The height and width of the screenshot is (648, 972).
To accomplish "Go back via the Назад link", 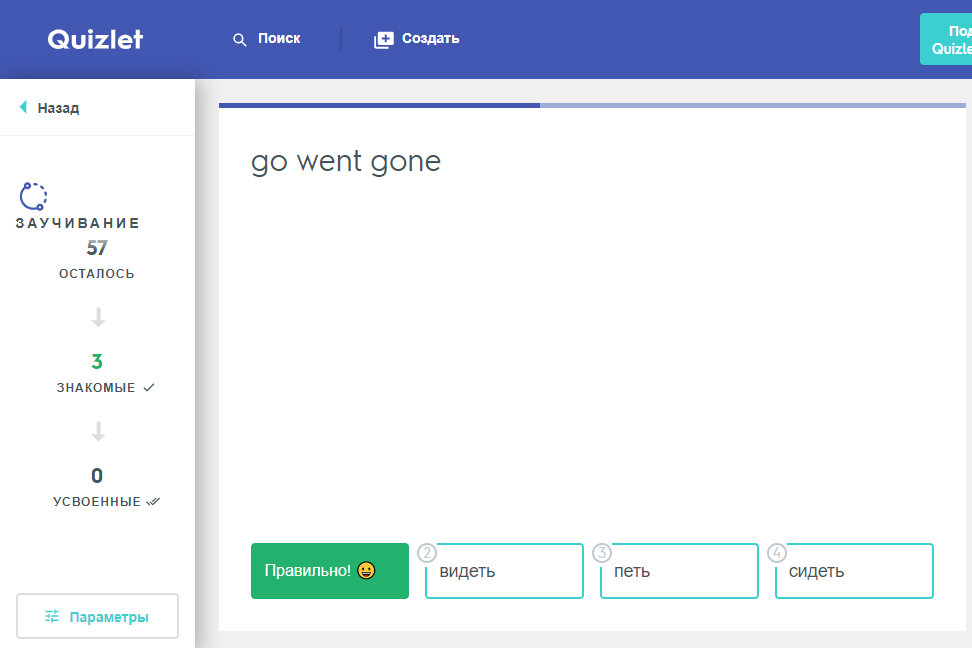I will 58,108.
